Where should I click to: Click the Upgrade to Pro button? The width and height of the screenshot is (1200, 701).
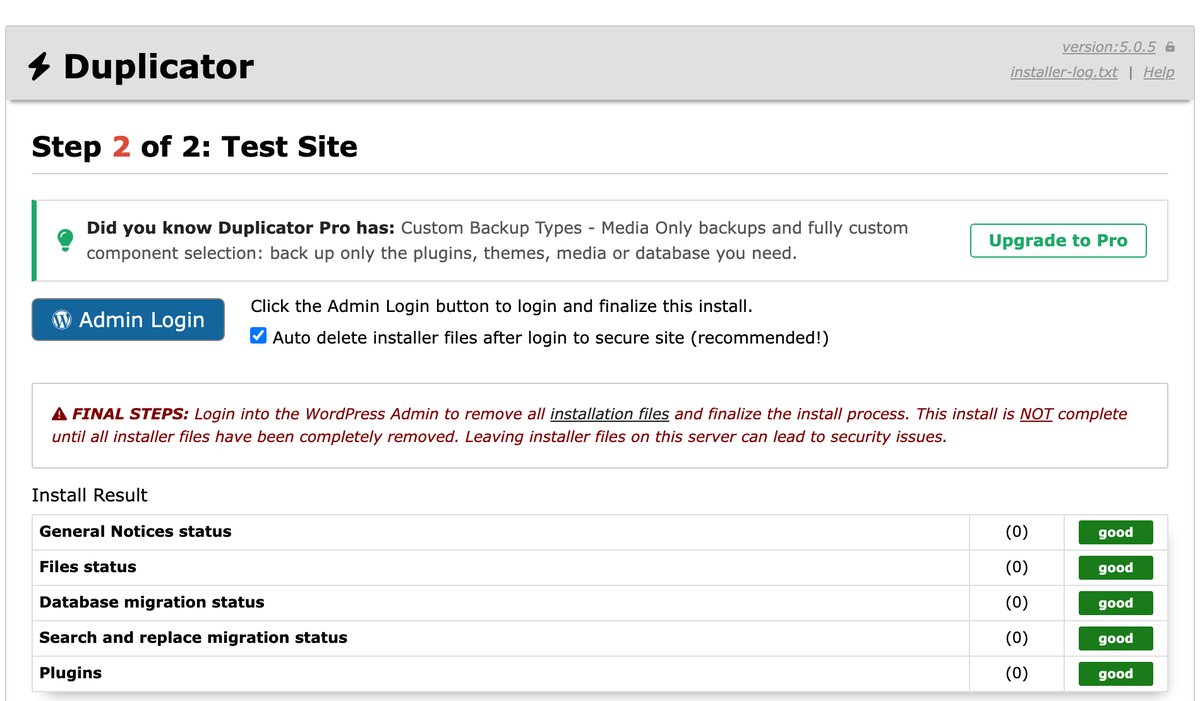tap(1058, 240)
